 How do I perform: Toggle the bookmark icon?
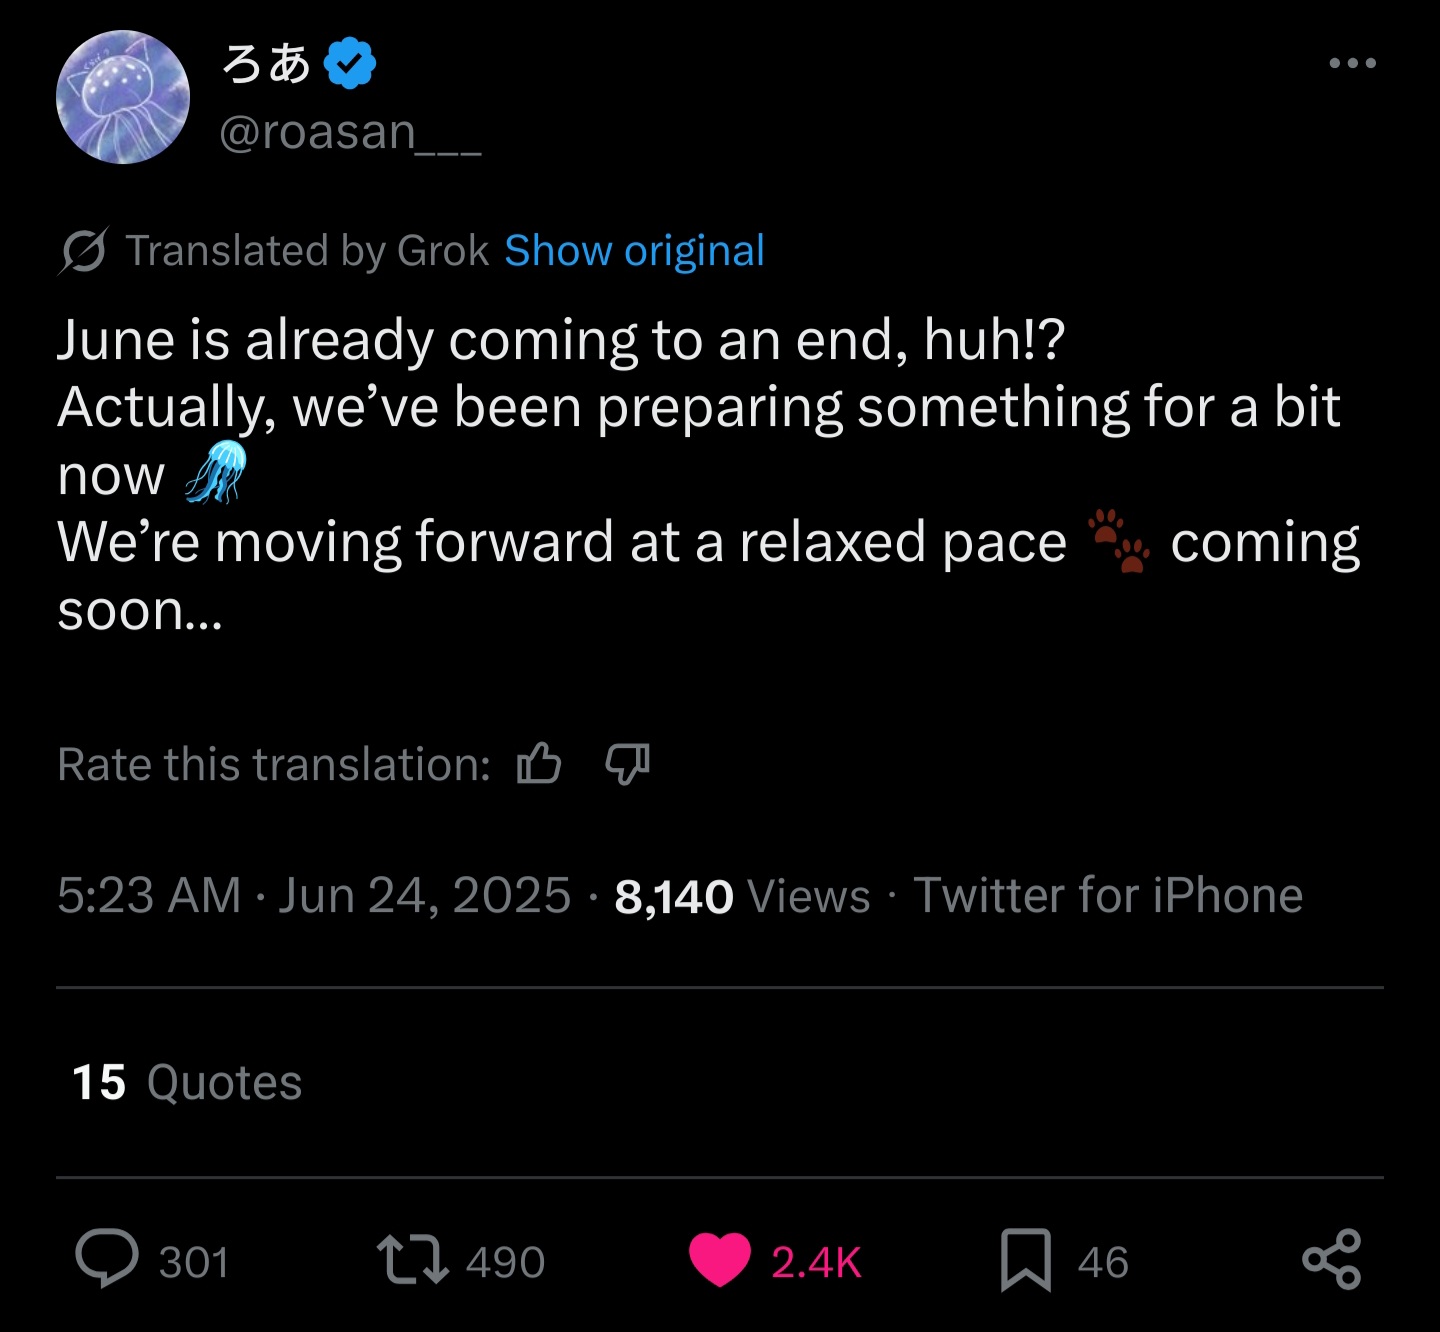tap(1026, 1260)
